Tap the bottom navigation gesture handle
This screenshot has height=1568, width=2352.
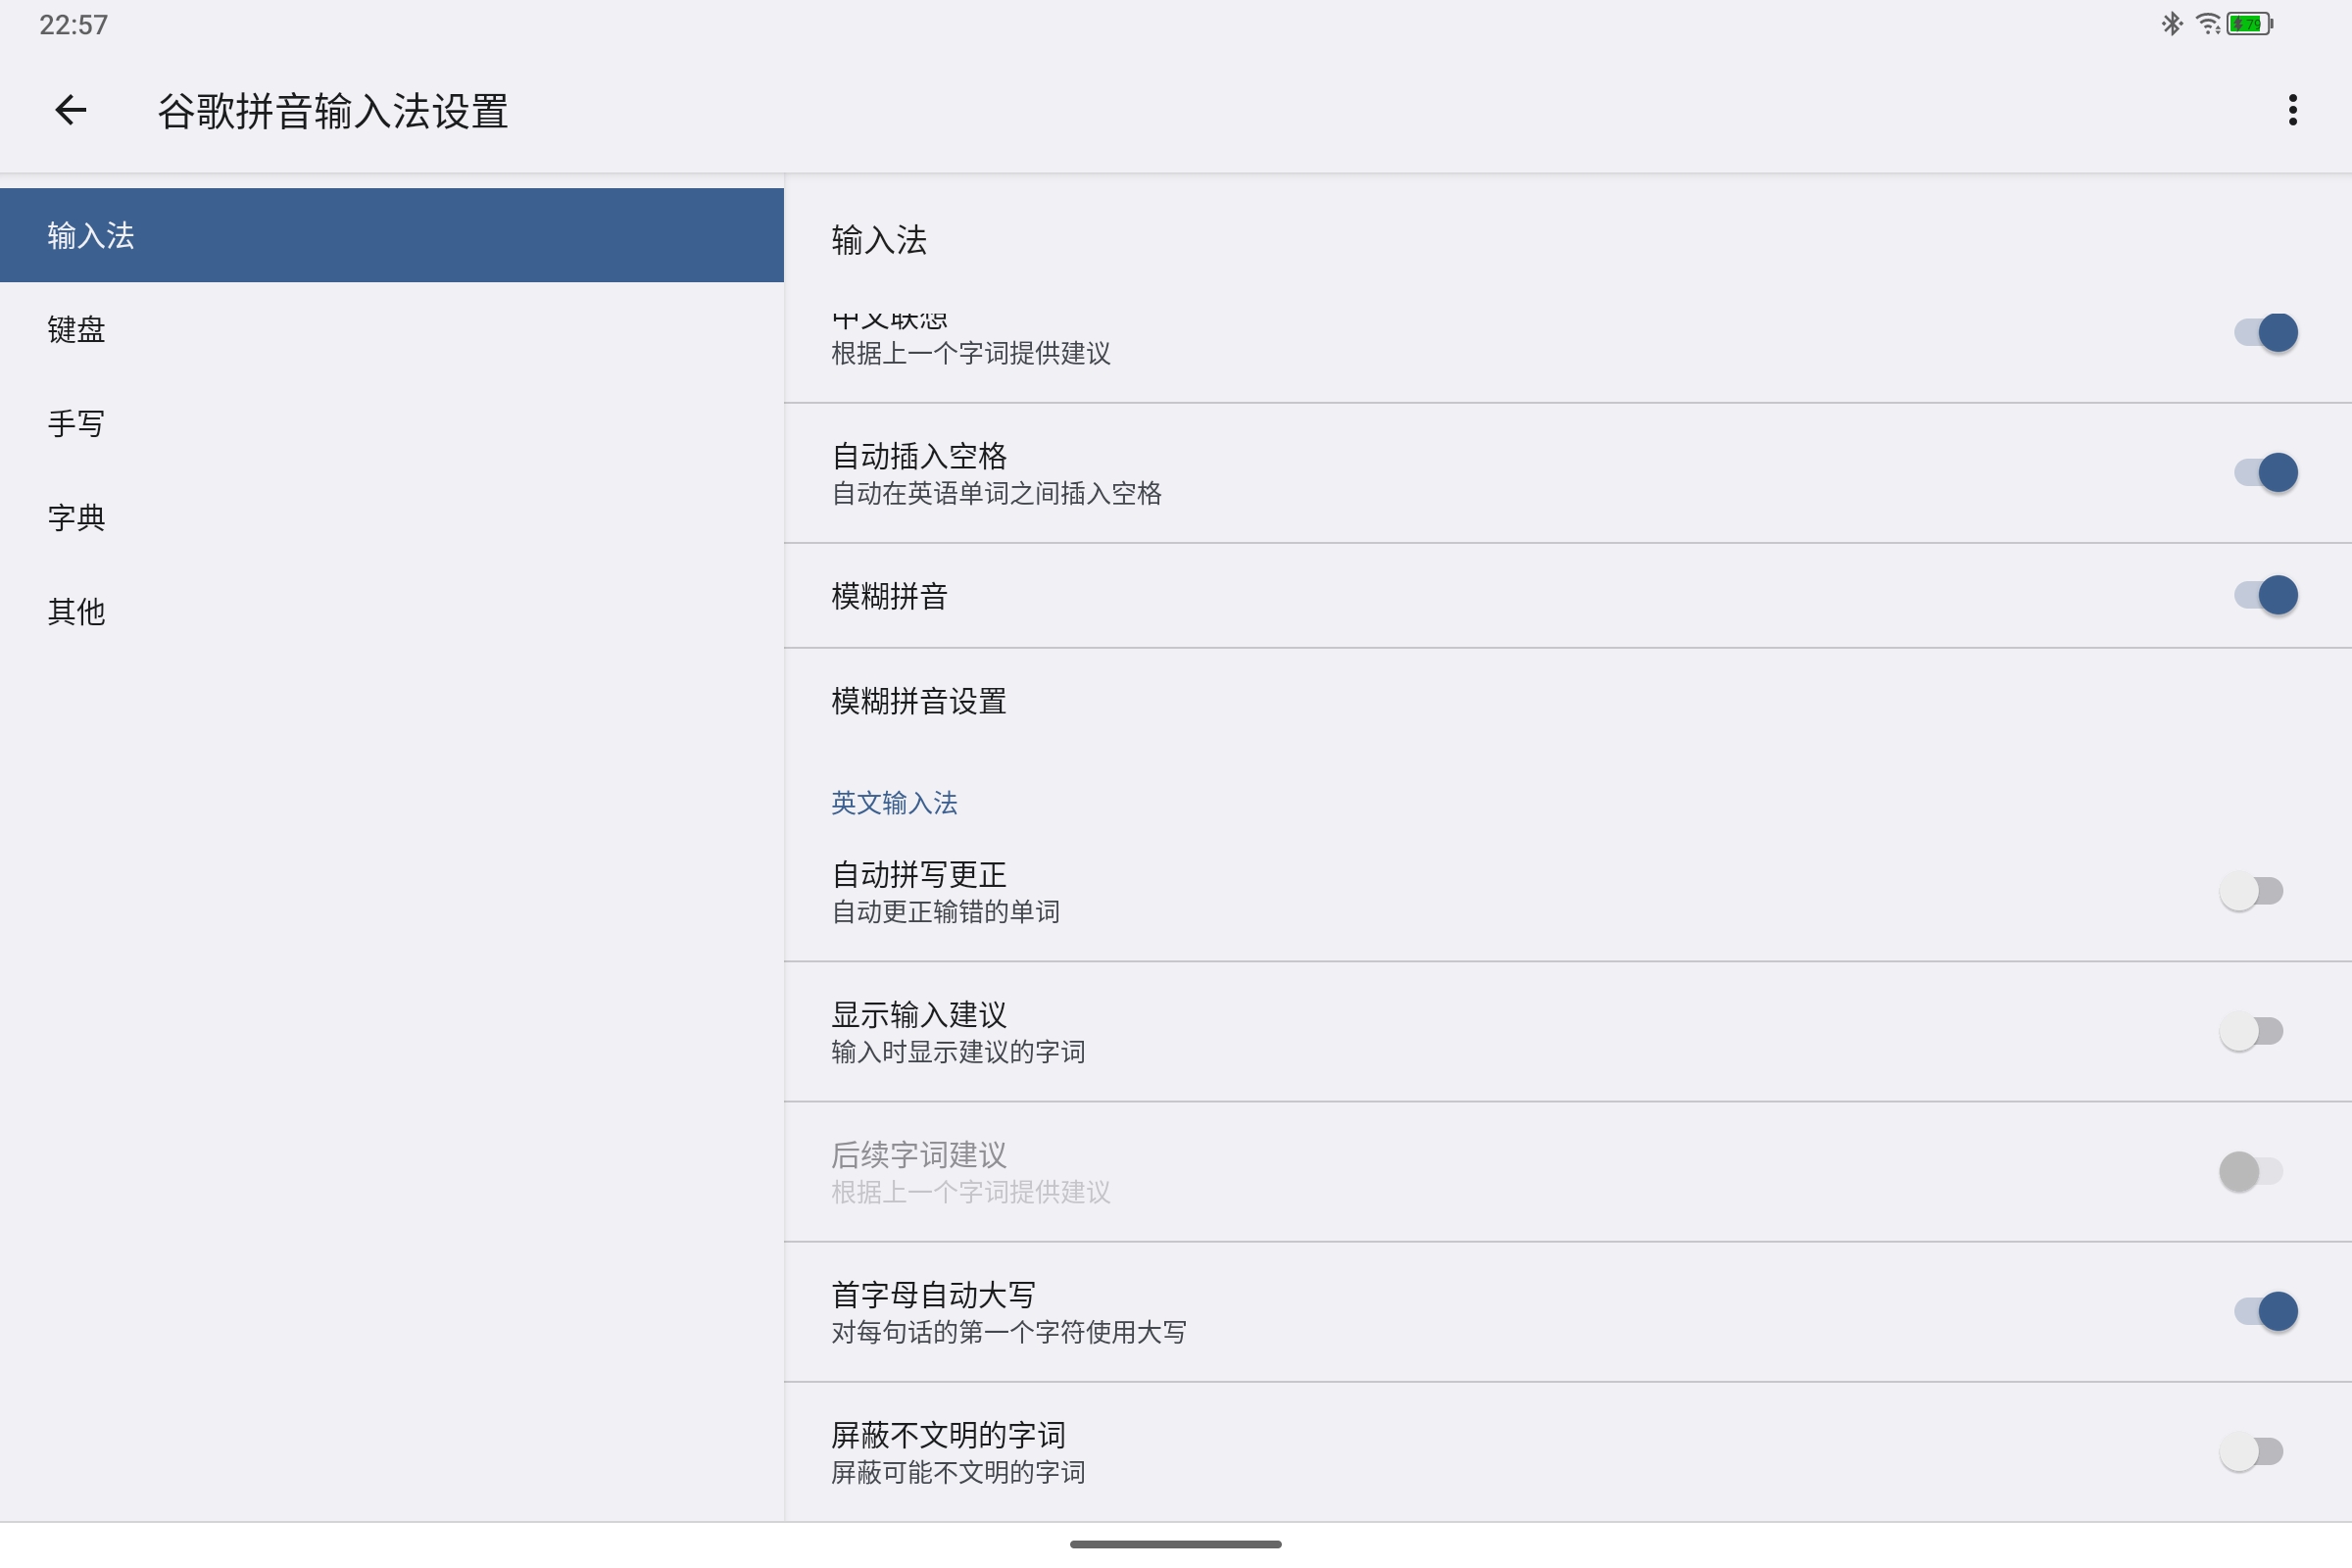[x=1176, y=1544]
